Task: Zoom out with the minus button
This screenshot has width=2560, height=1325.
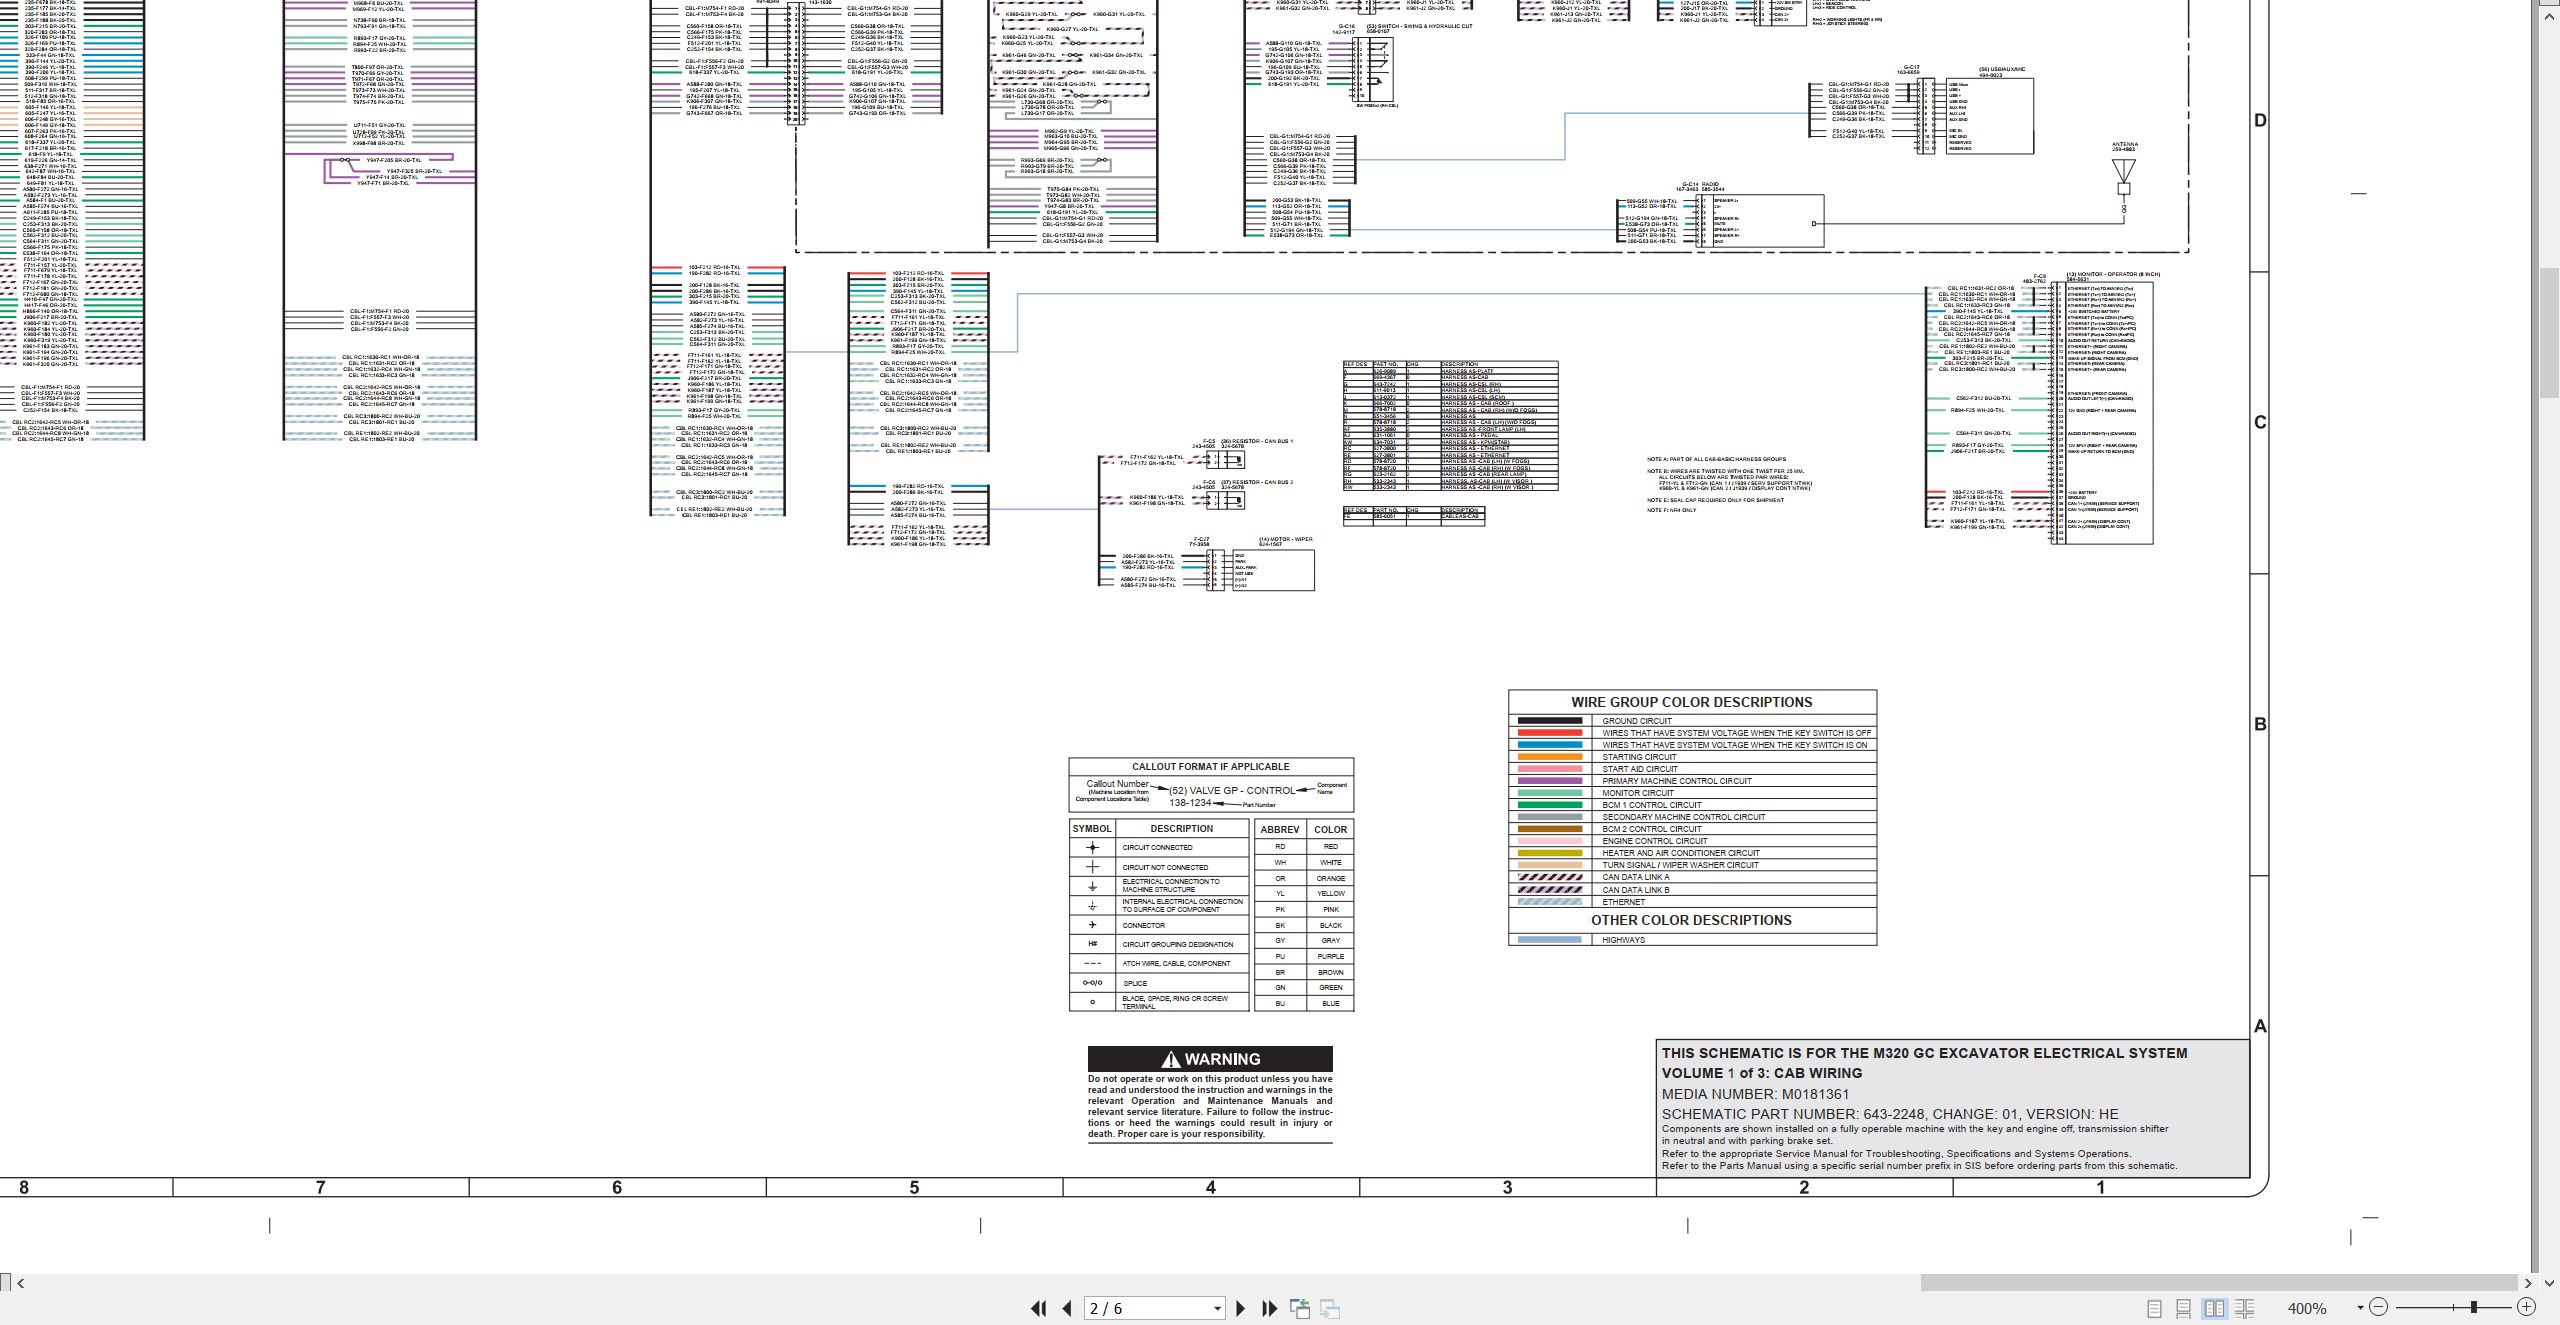Action: coord(2378,1307)
